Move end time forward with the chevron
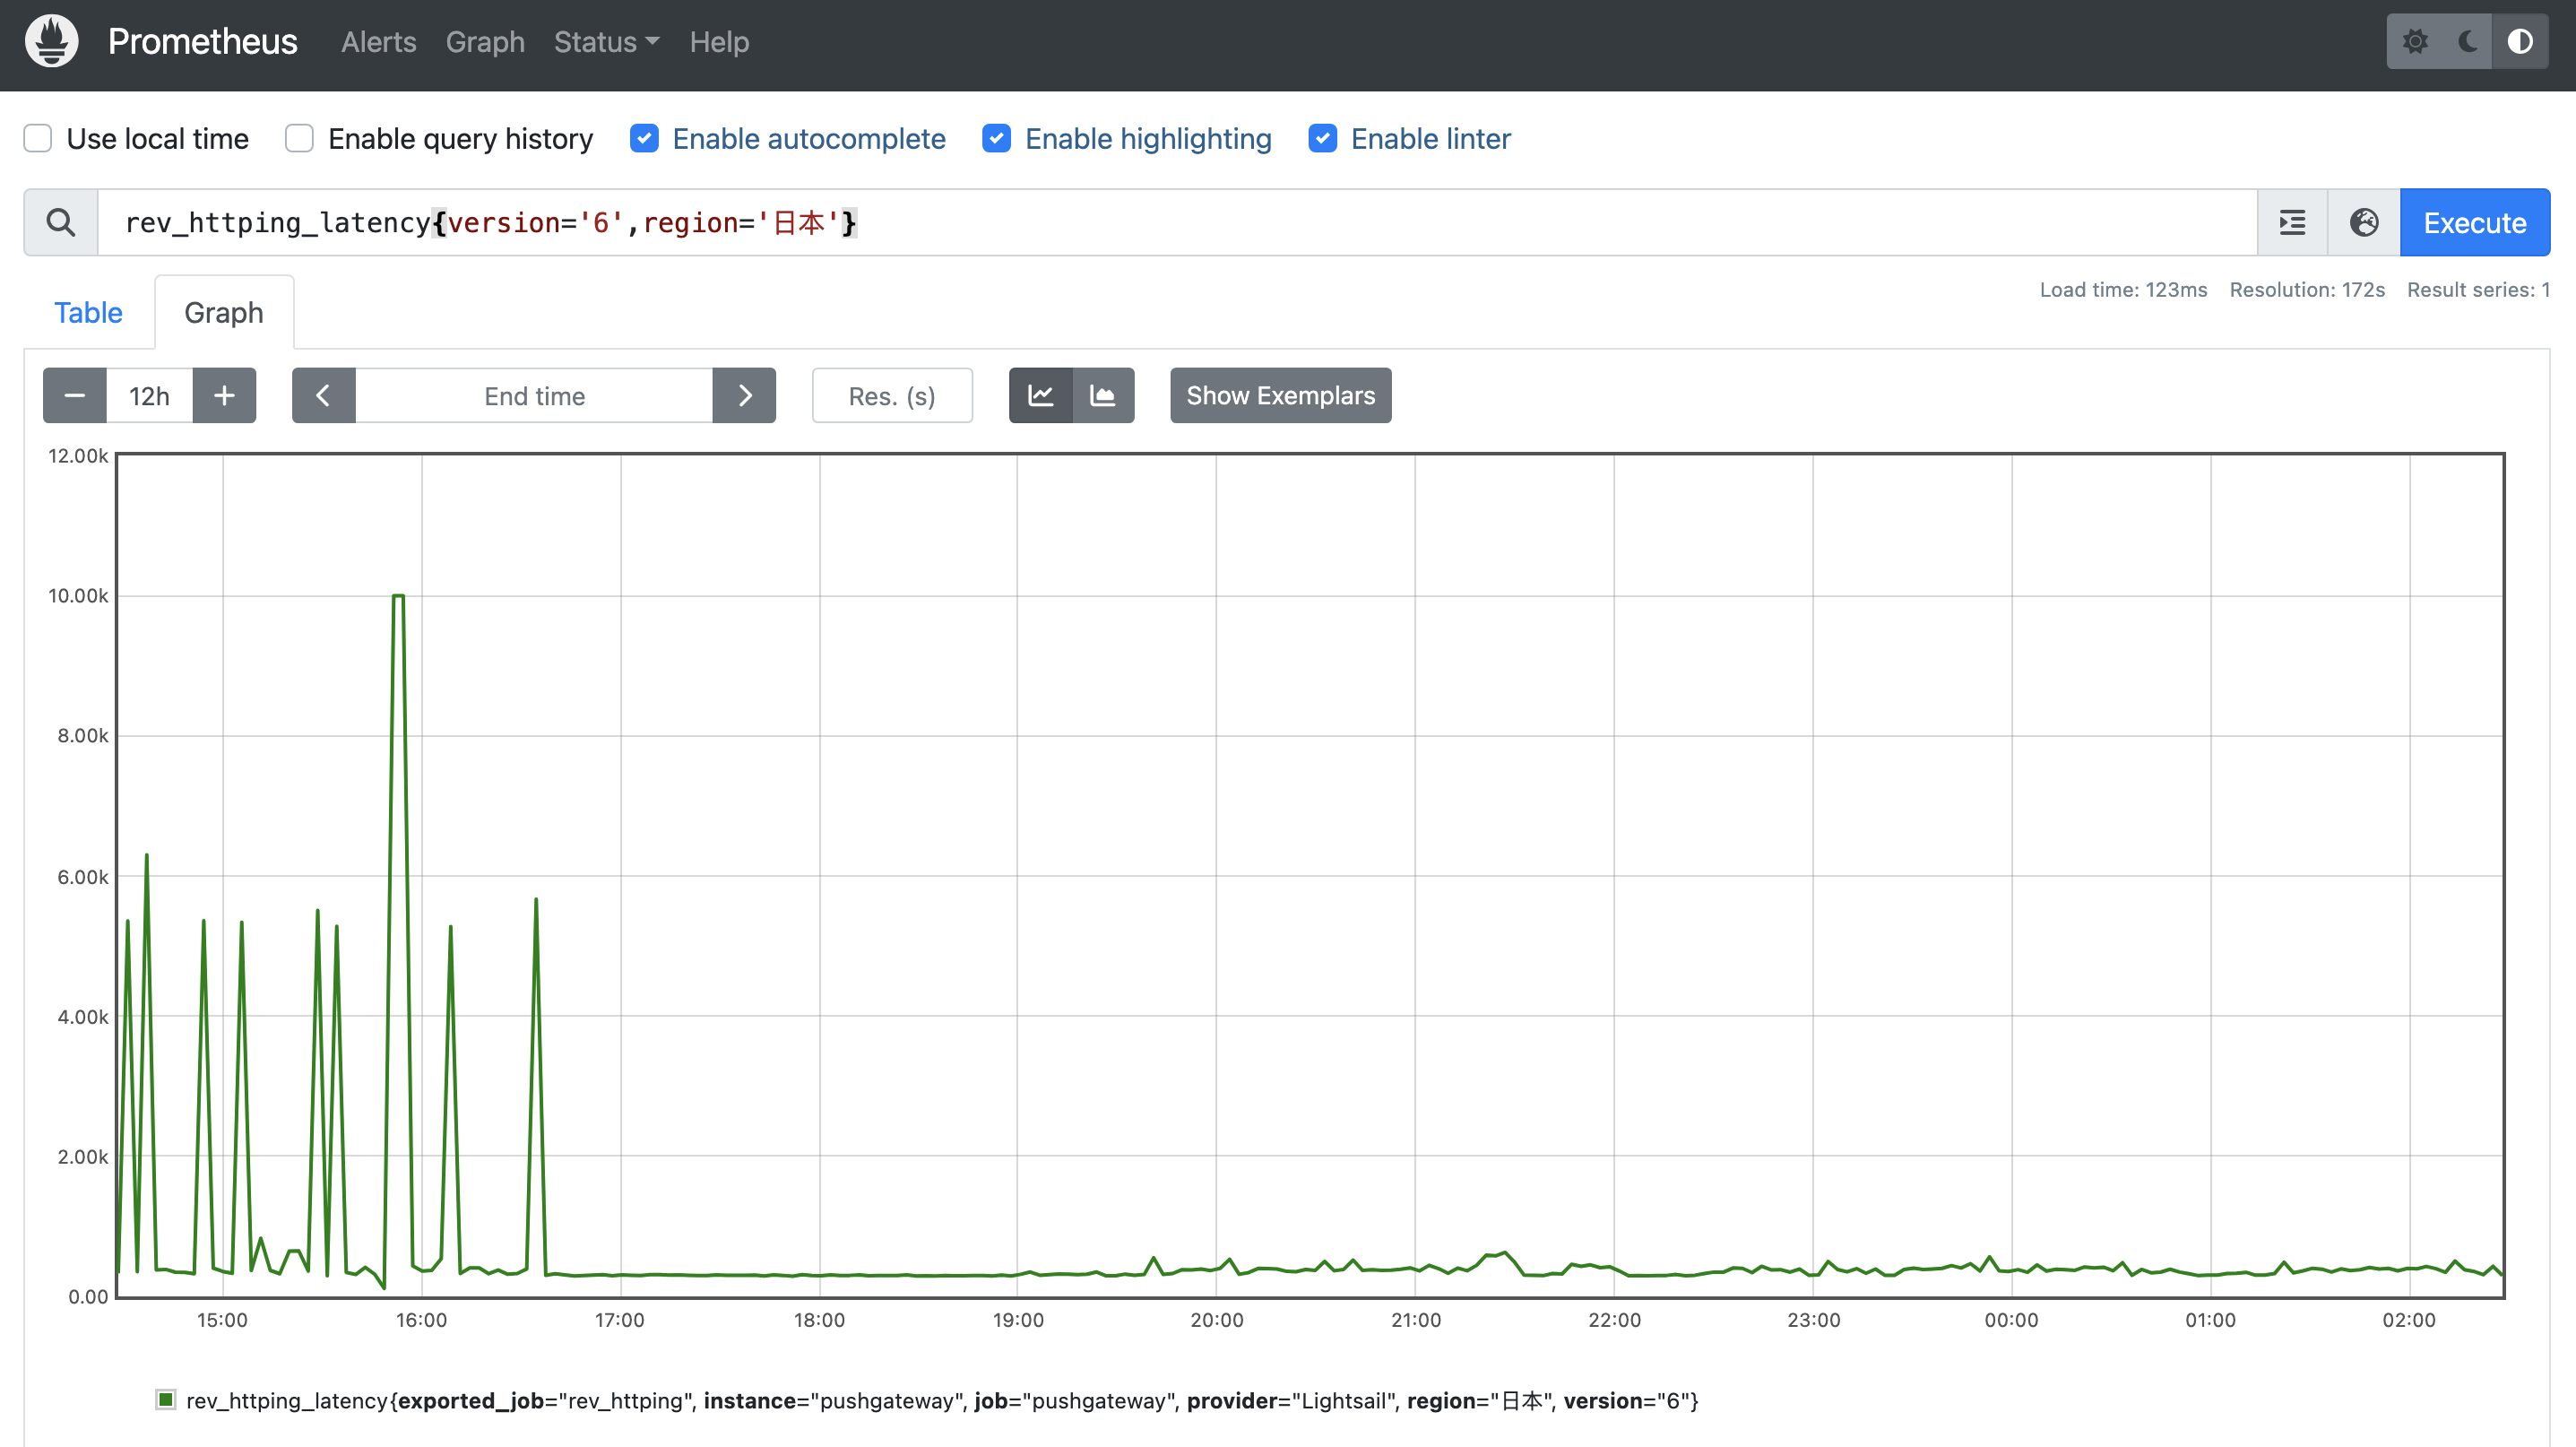Viewport: 2576px width, 1447px height. tap(744, 395)
